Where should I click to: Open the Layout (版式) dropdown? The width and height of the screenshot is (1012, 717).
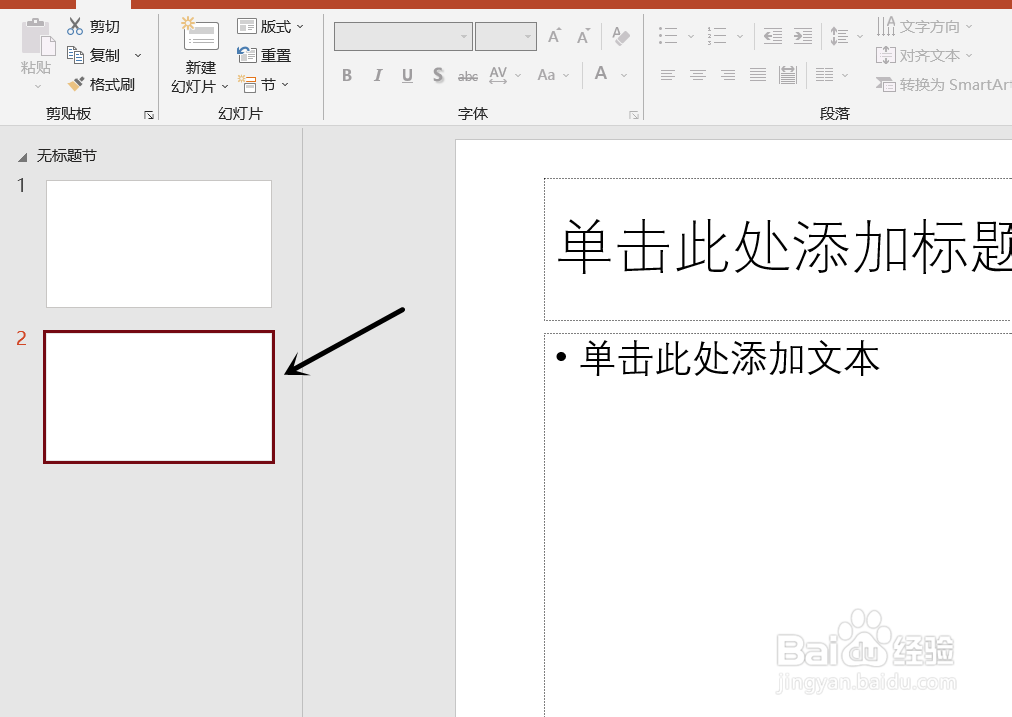(270, 26)
